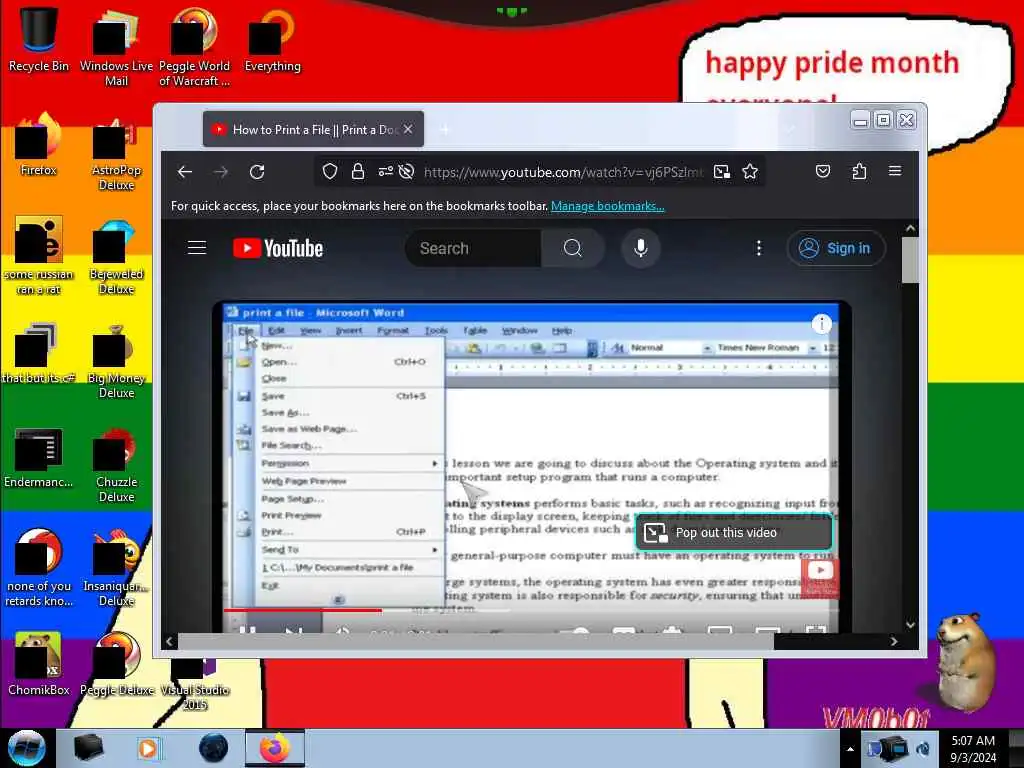The image size is (1024, 768).
Task: Sign in to YouTube
Action: click(x=836, y=248)
